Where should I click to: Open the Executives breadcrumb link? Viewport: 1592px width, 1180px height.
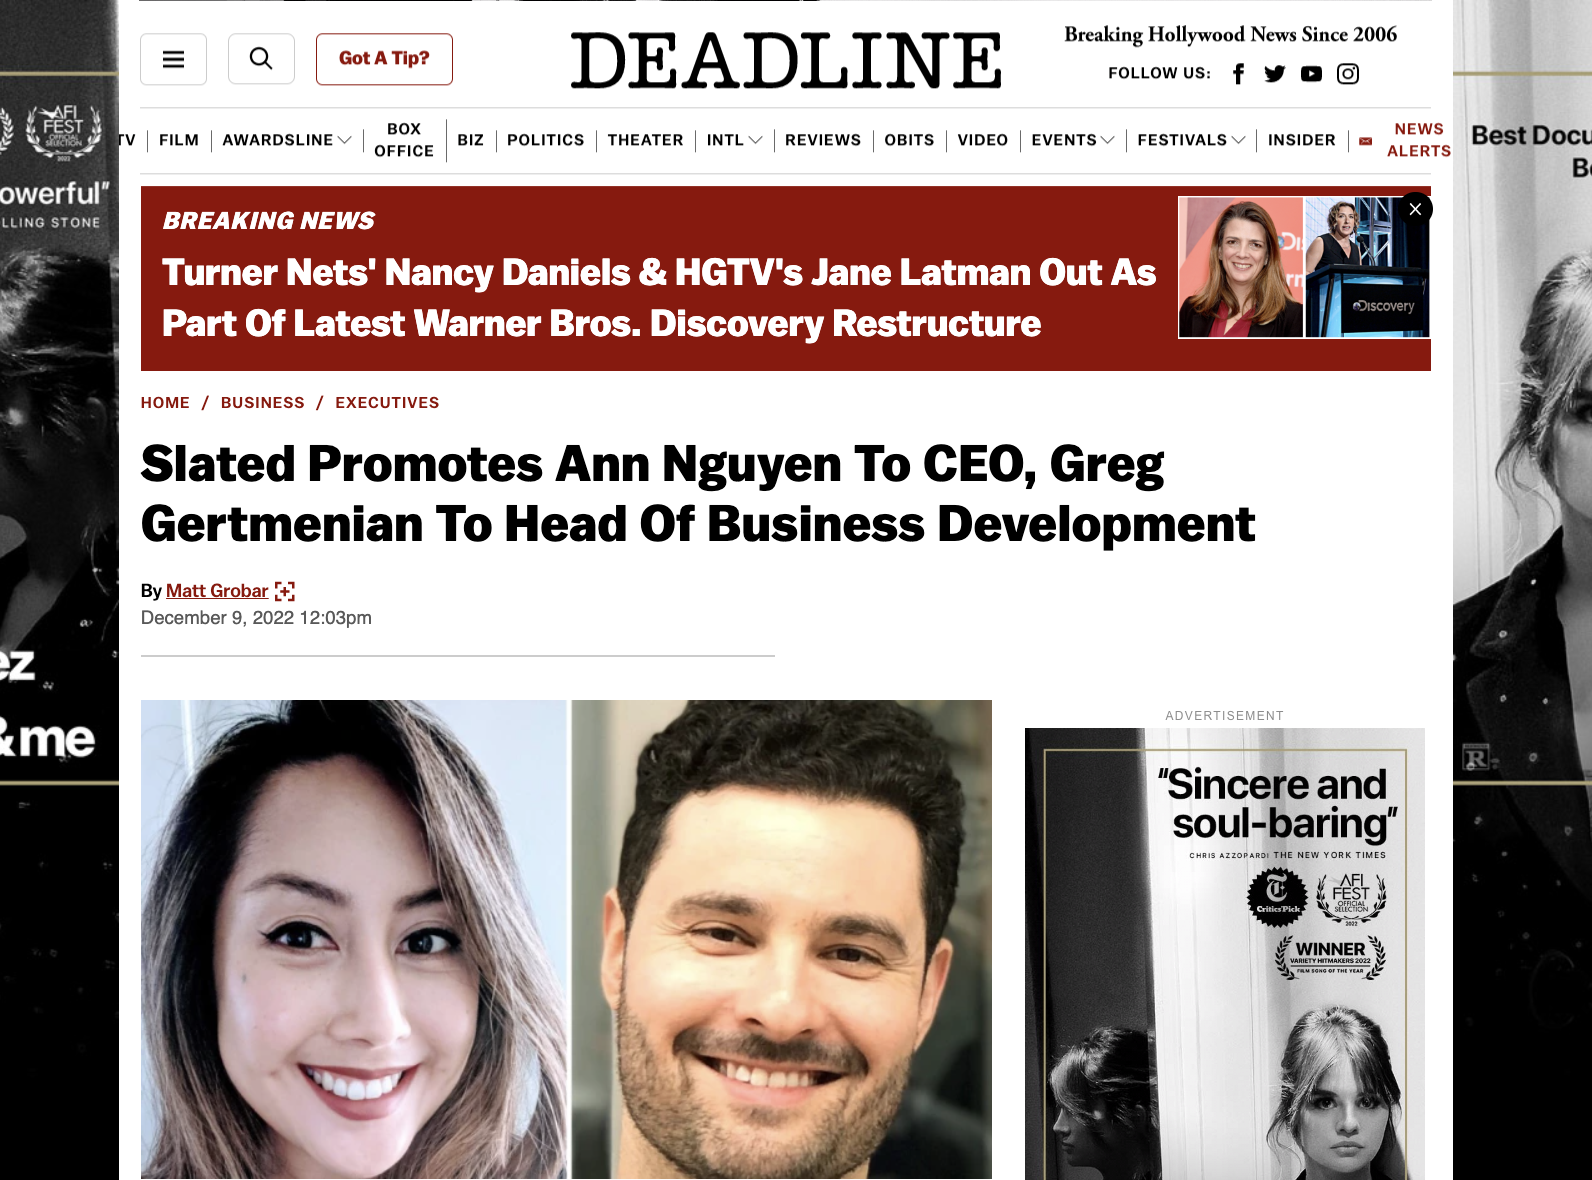(387, 403)
